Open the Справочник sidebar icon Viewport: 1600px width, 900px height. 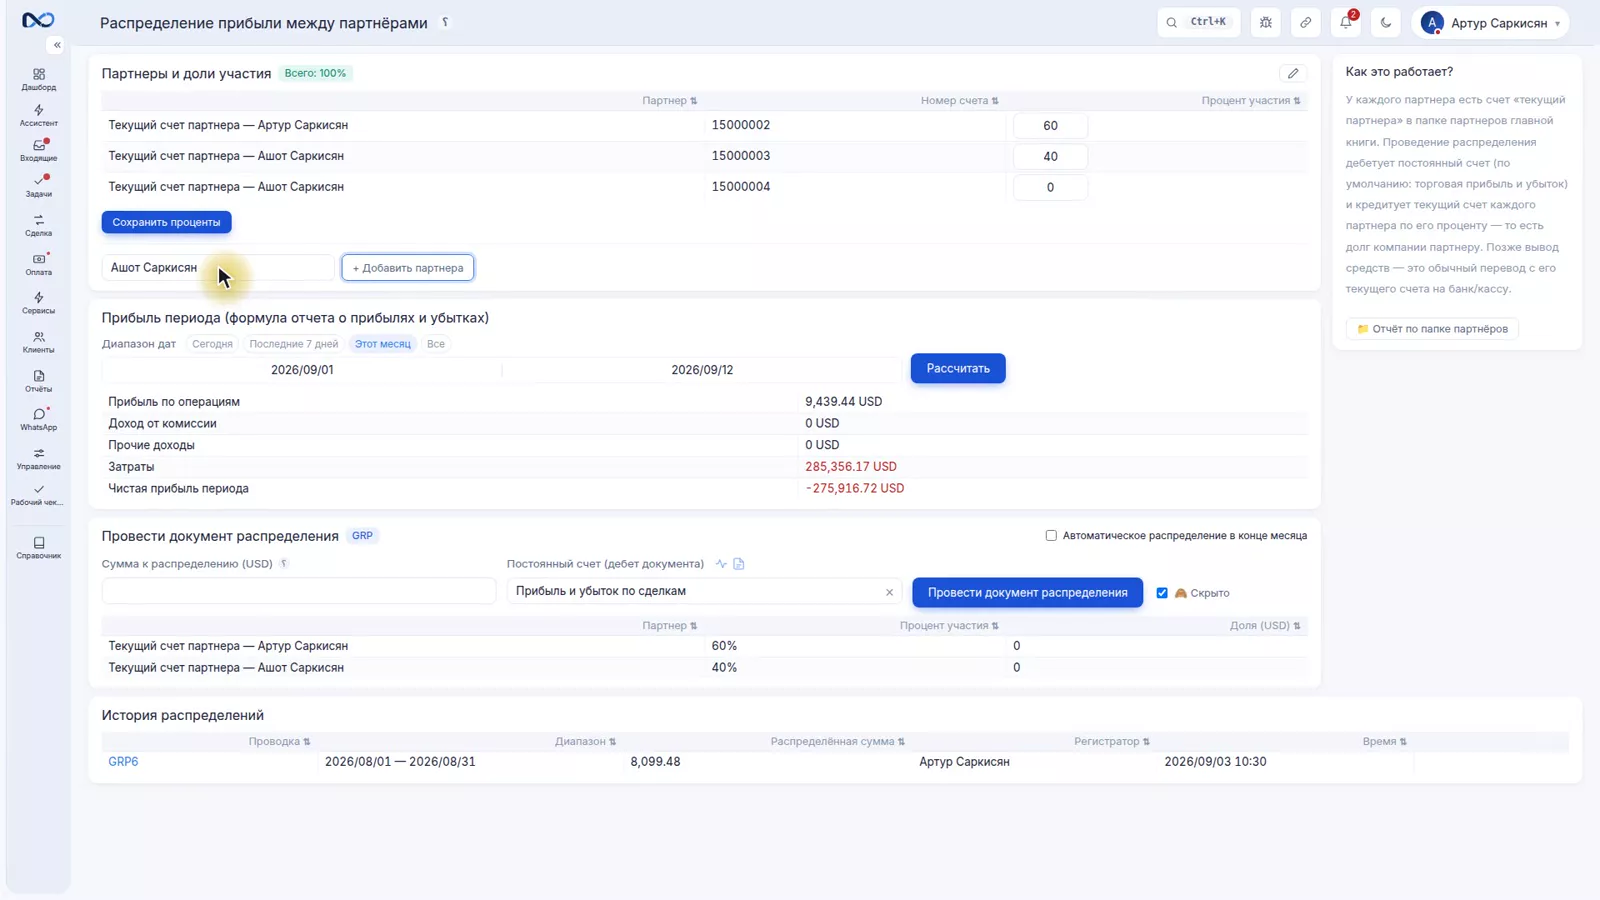[x=39, y=548]
